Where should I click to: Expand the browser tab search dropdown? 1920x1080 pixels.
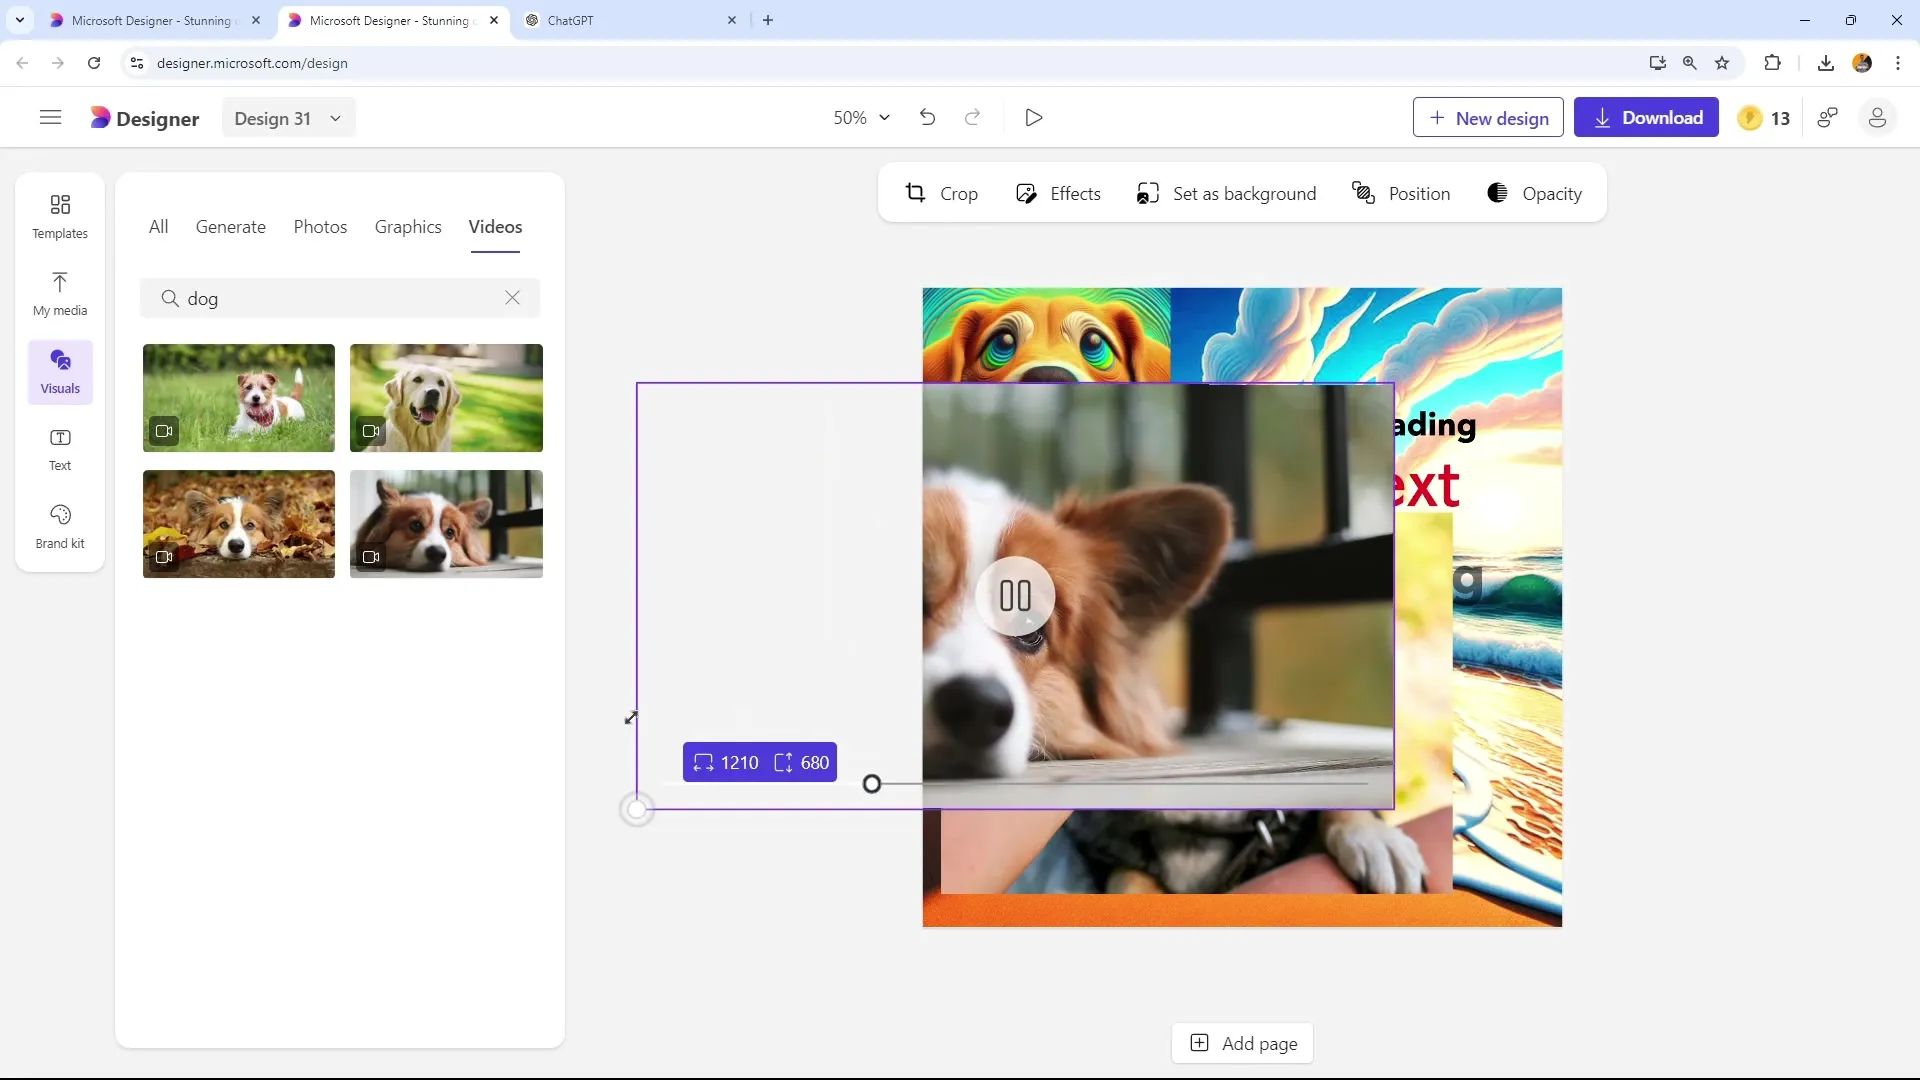click(x=19, y=20)
